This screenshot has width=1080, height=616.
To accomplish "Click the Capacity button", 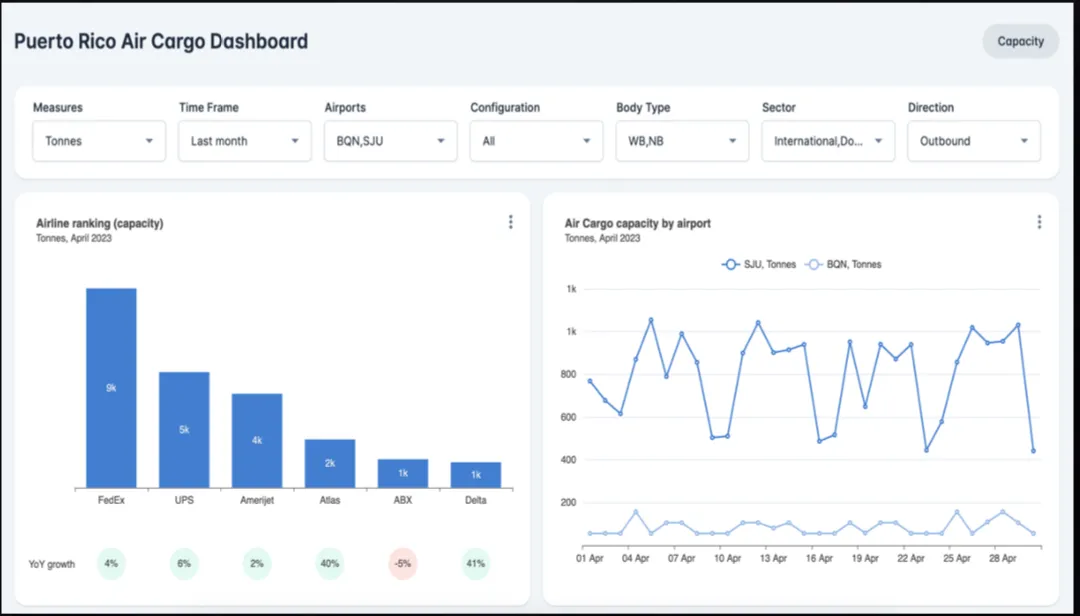I will 1020,41.
